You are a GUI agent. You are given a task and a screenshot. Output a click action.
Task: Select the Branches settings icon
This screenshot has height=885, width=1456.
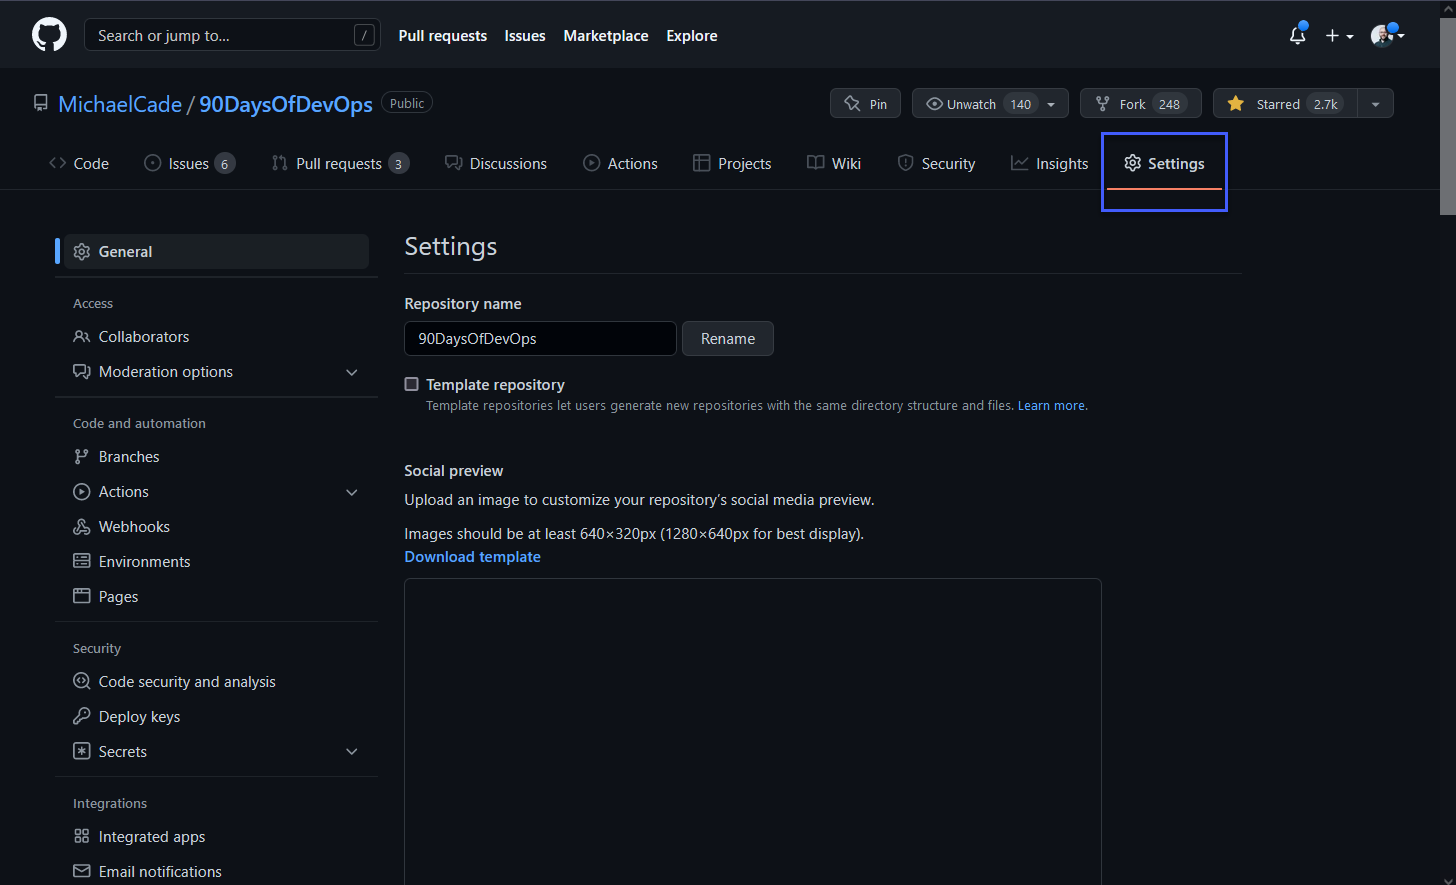81,456
